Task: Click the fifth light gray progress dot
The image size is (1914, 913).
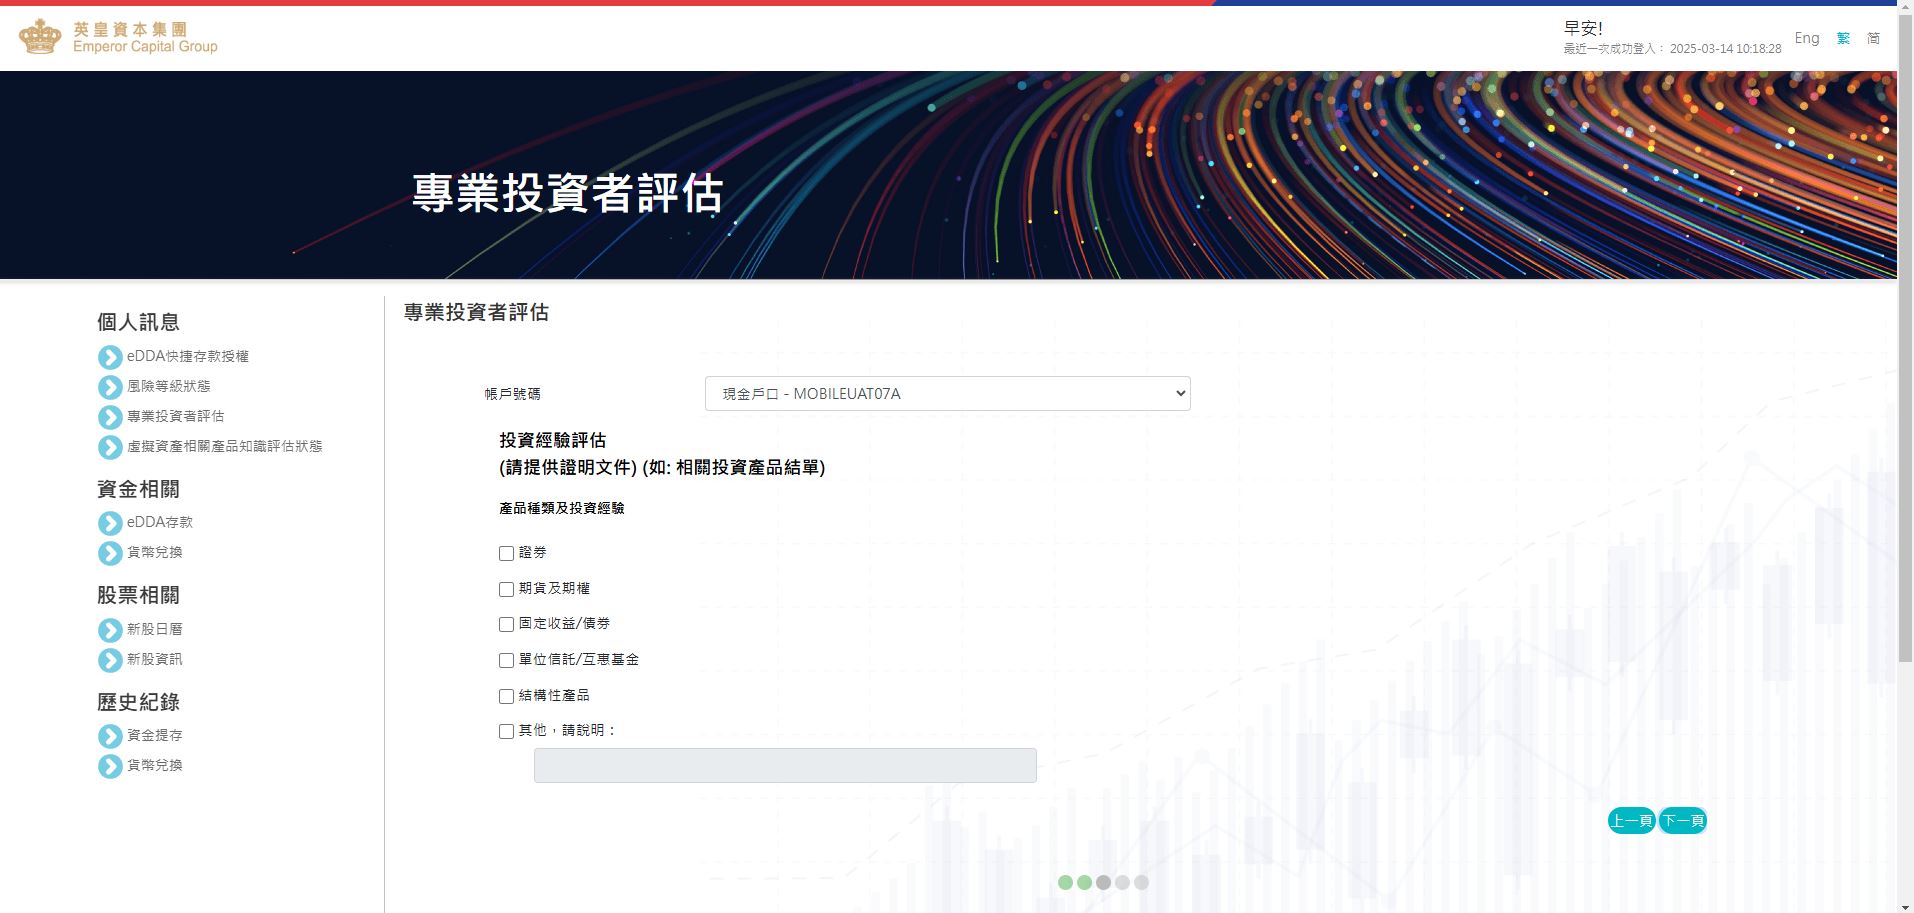Action: click(x=1141, y=882)
